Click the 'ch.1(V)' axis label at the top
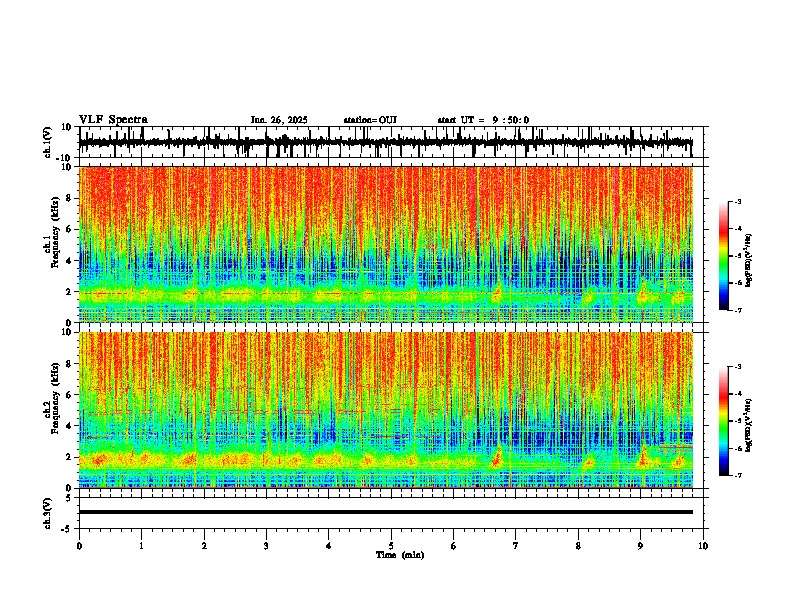 coord(48,142)
